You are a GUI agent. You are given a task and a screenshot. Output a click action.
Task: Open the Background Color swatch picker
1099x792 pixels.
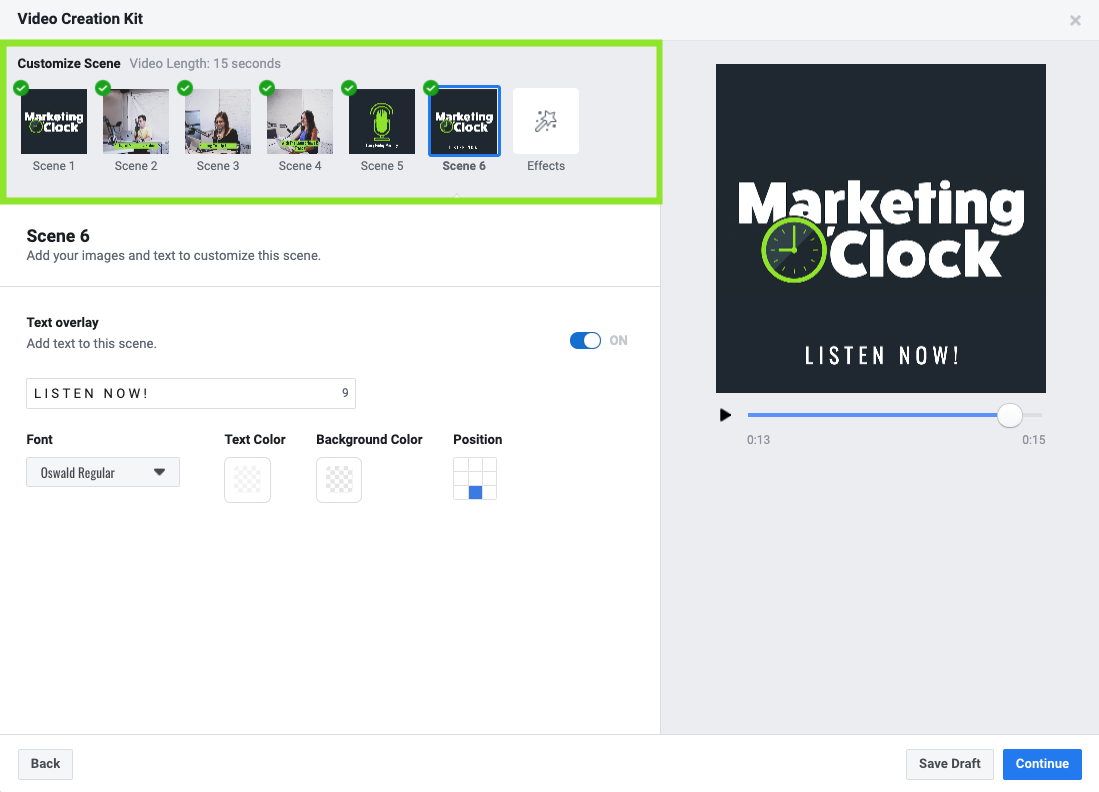338,480
